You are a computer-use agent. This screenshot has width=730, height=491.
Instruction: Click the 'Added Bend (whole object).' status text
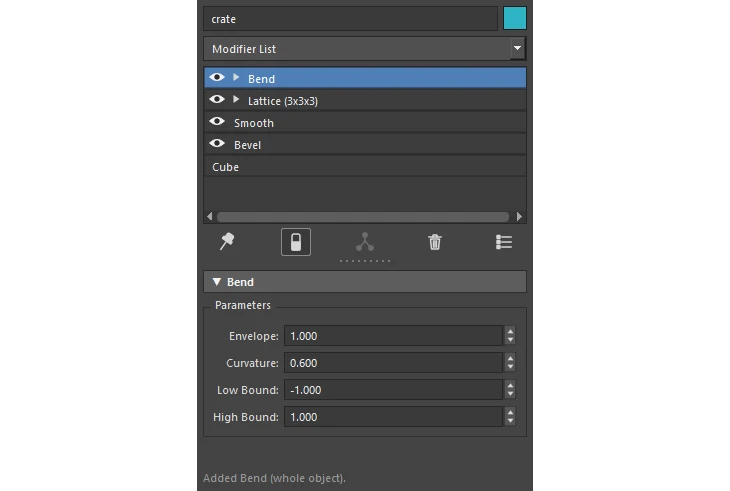(x=274, y=478)
